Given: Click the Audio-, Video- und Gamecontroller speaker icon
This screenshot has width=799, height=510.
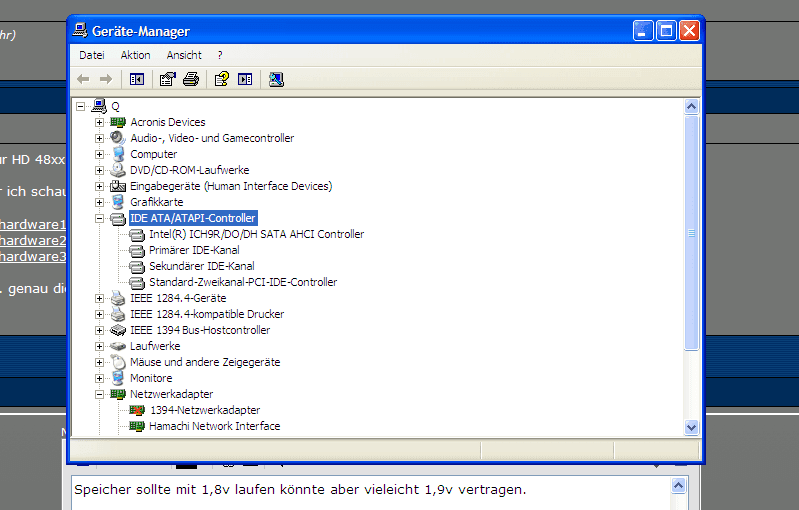Looking at the screenshot, I should 118,138.
